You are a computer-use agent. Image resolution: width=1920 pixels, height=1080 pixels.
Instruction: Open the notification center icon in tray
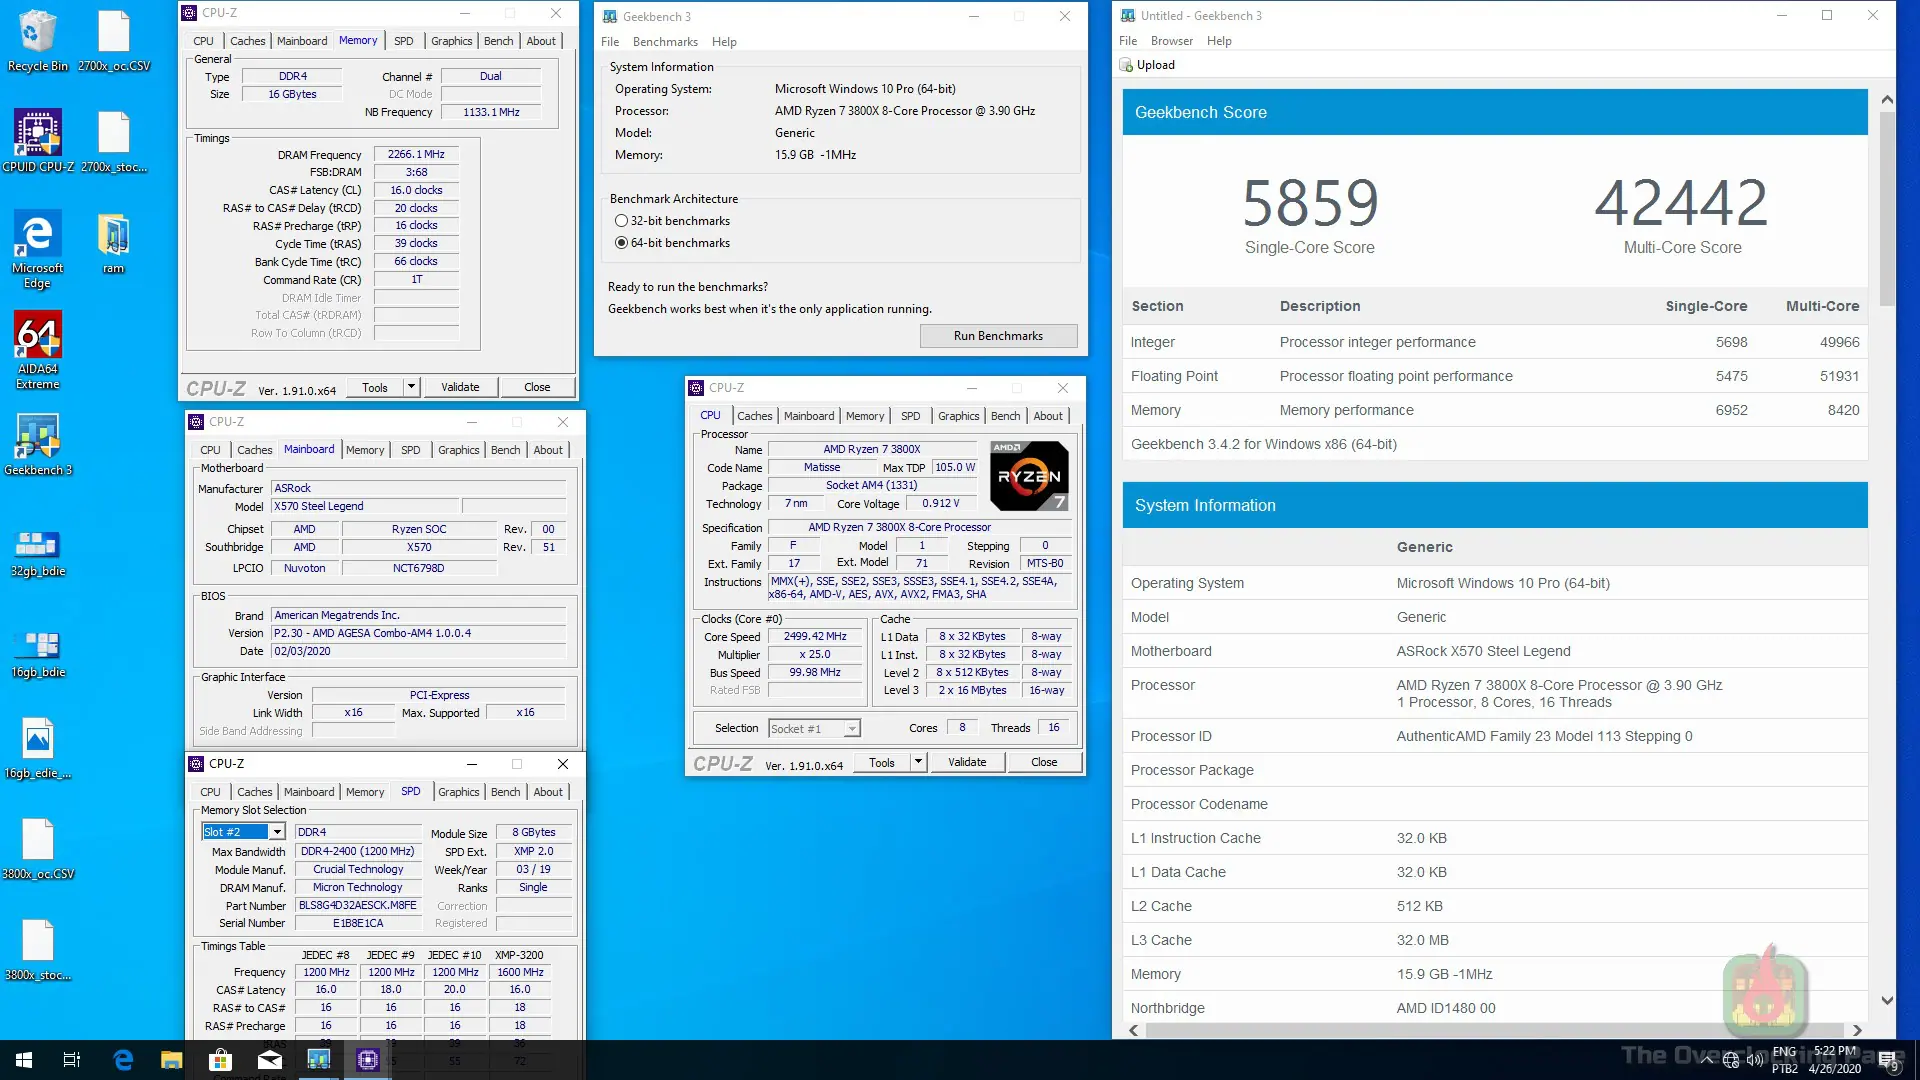tap(1889, 1060)
